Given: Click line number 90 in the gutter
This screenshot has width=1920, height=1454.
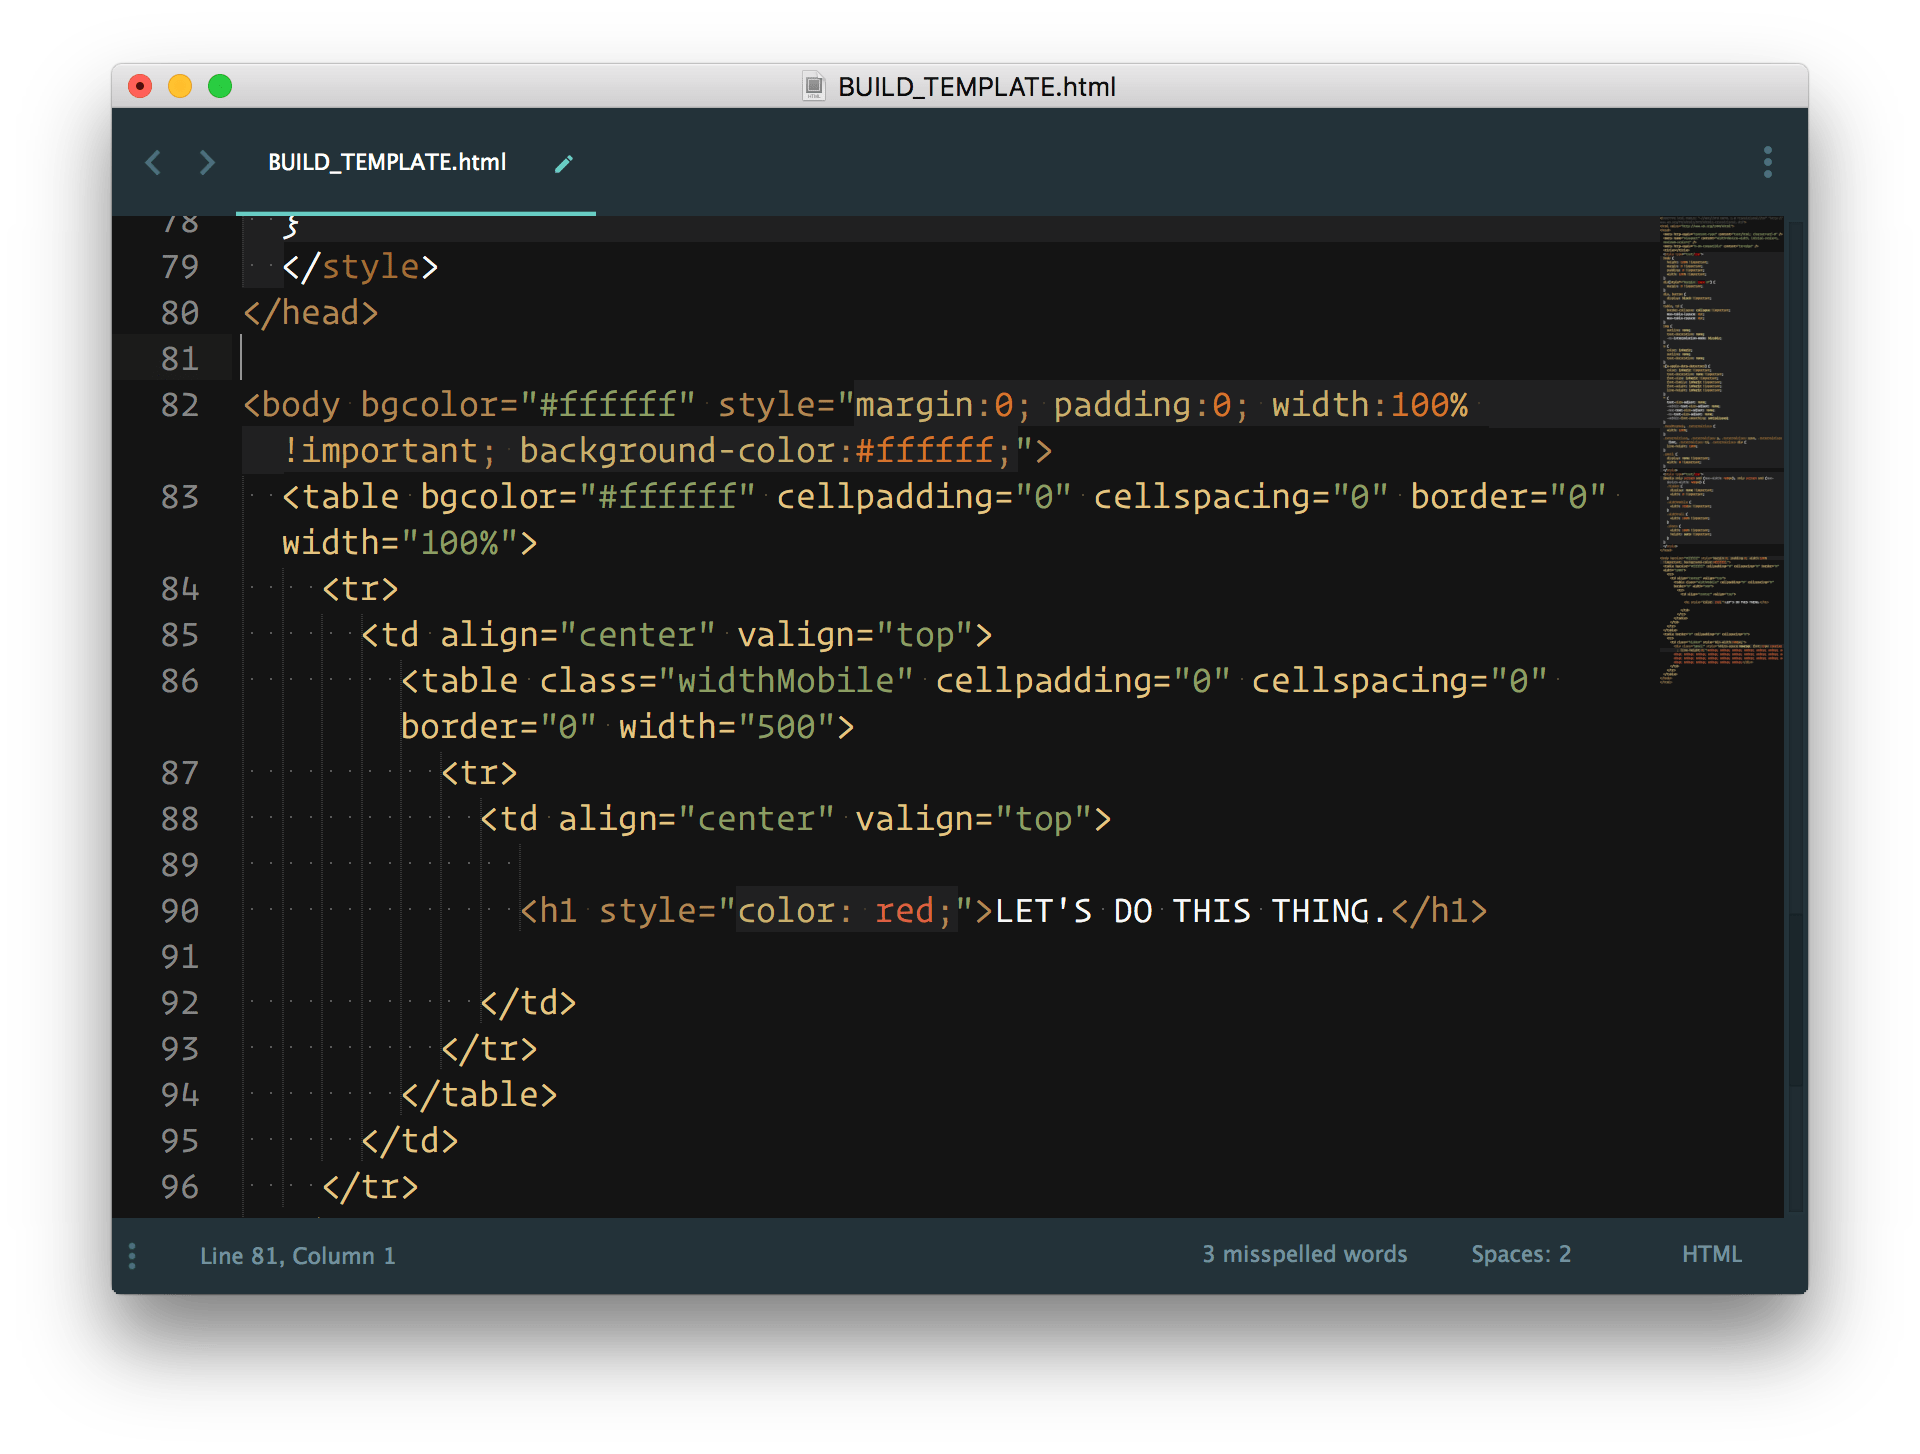Looking at the screenshot, I should 180,911.
